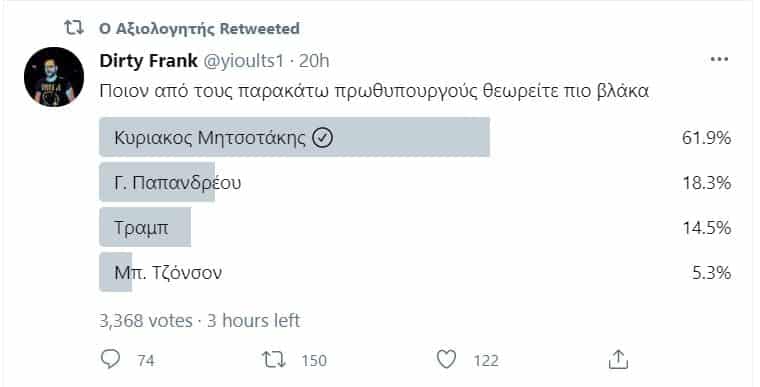The image size is (760, 387).
Task: Open share options via the share icon
Action: coord(618,359)
